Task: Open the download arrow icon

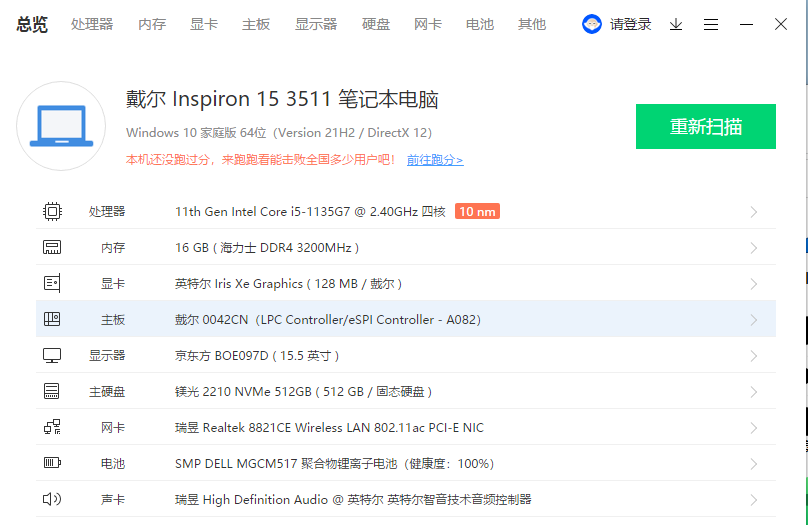Action: 676,24
